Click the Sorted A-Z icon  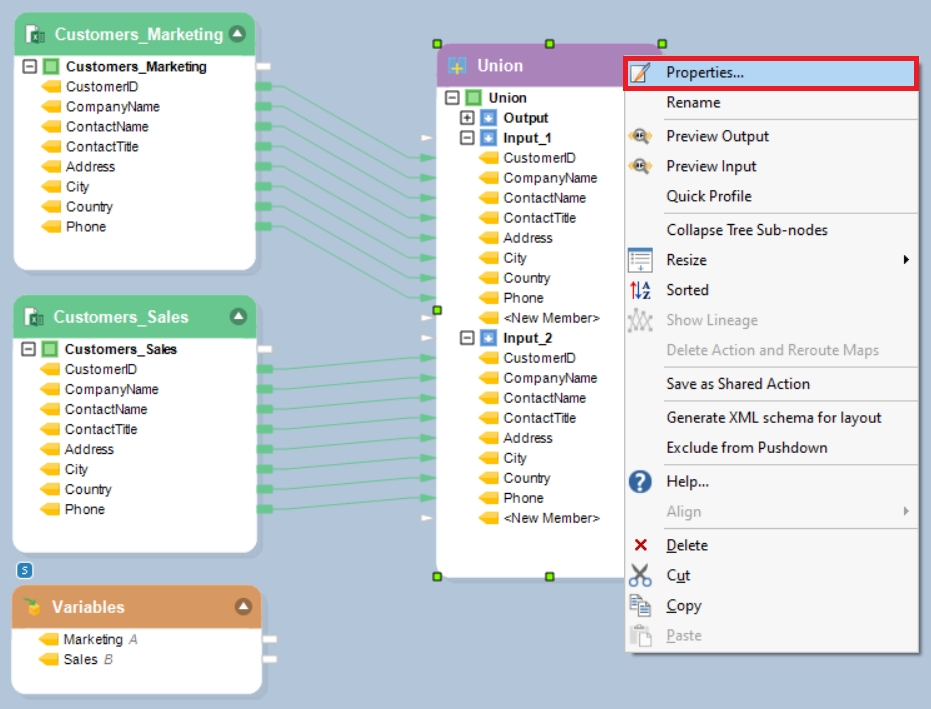pyautogui.click(x=640, y=290)
